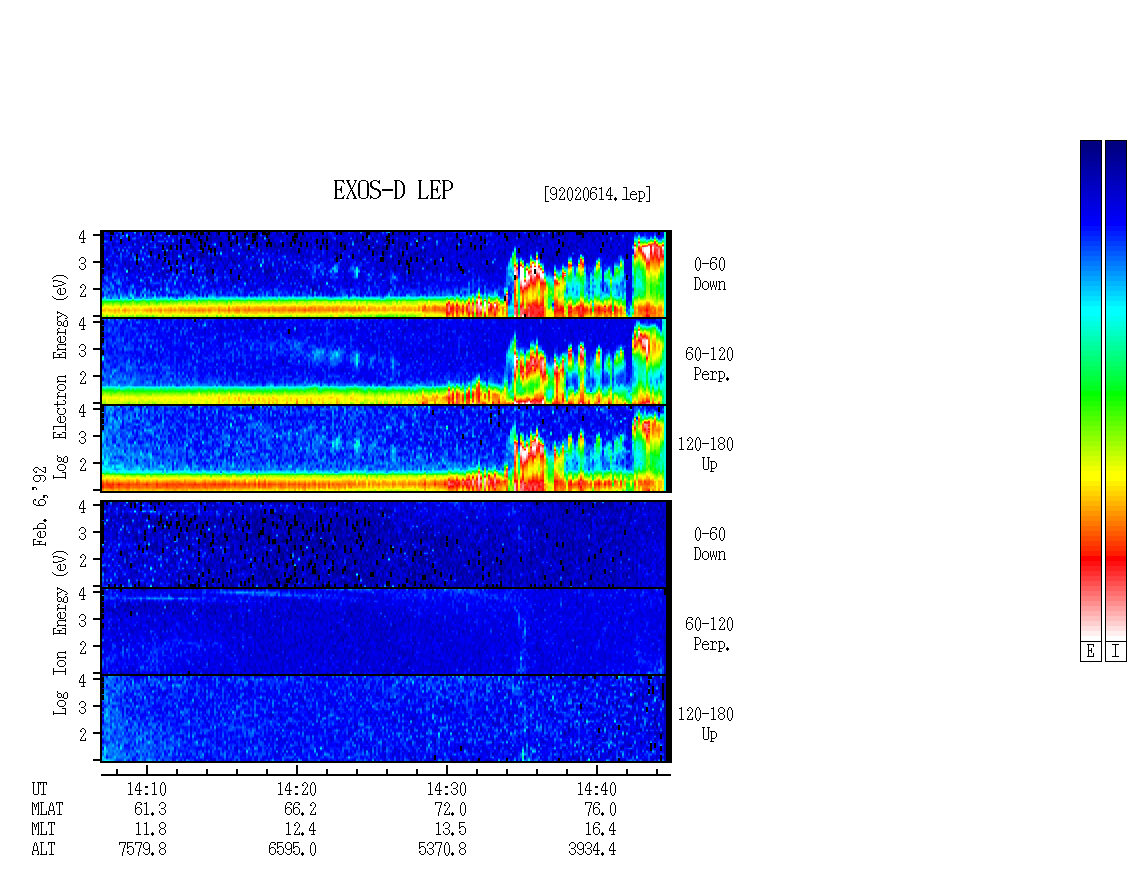Select the [92020614.lep] file name label
The height and width of the screenshot is (875, 1130).
point(597,194)
